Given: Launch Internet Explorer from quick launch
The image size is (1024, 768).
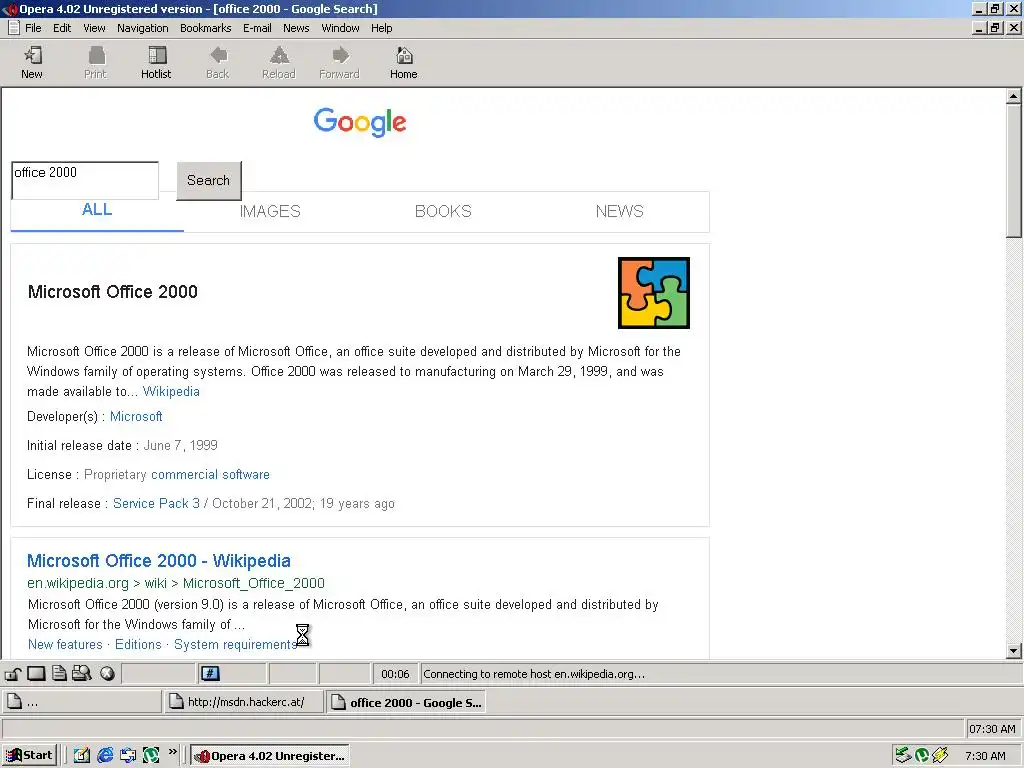Looking at the screenshot, I should coord(105,756).
